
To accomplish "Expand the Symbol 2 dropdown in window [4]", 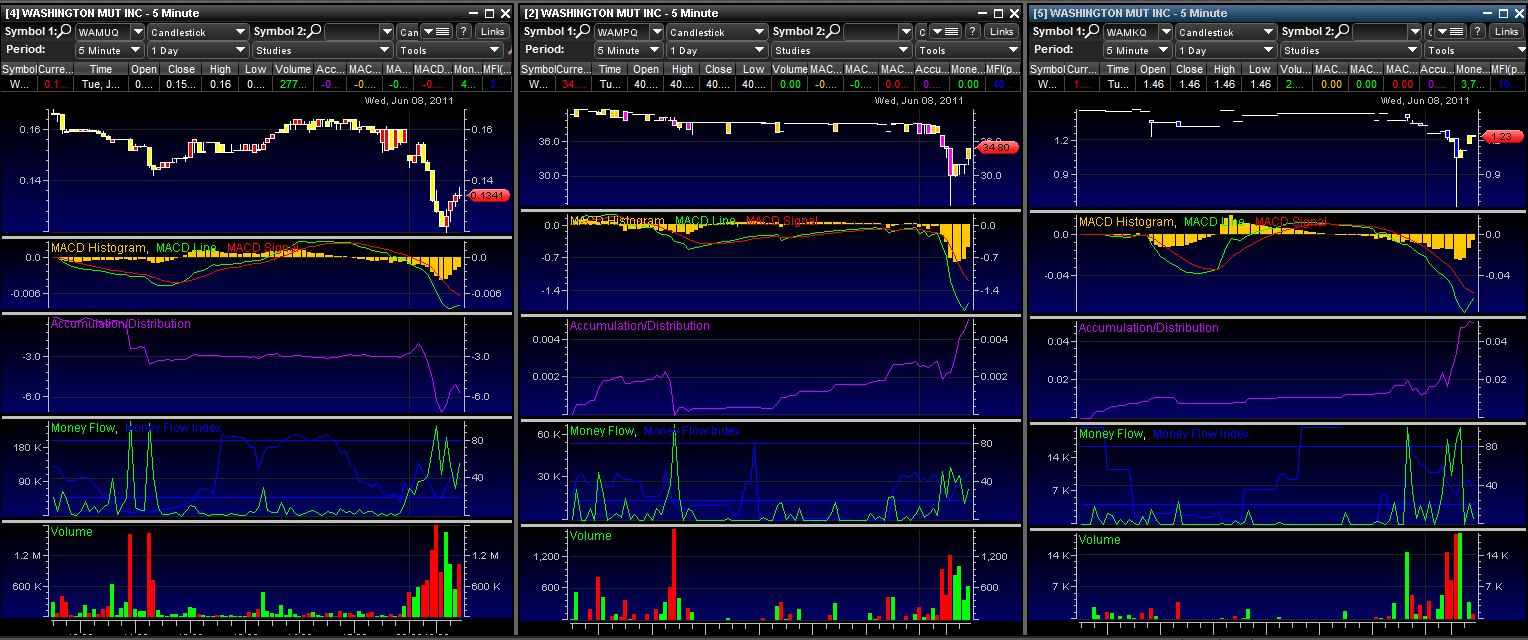I will [386, 32].
